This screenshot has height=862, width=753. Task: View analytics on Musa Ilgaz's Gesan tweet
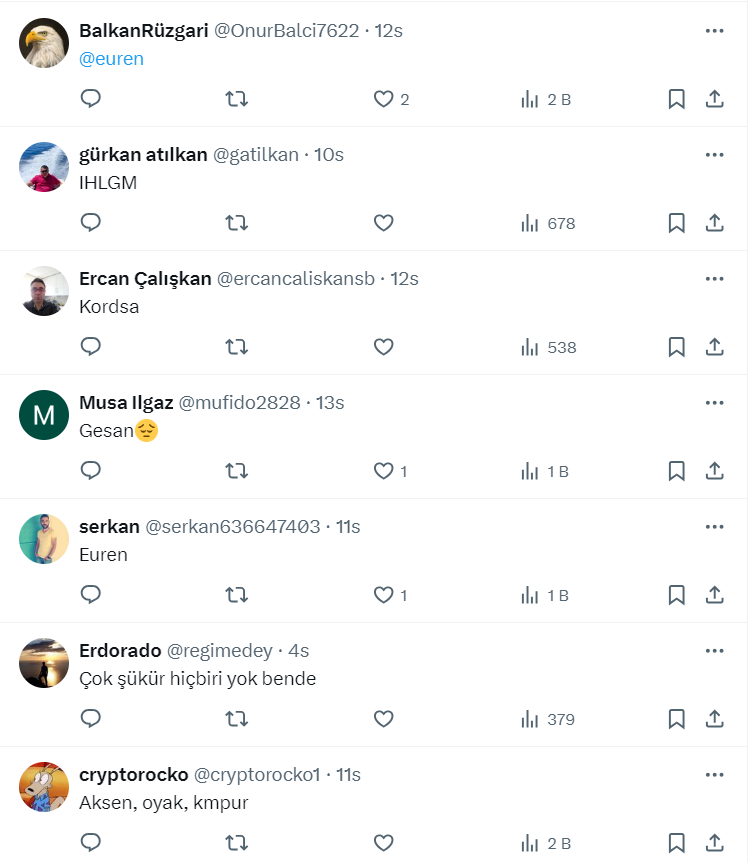(546, 471)
